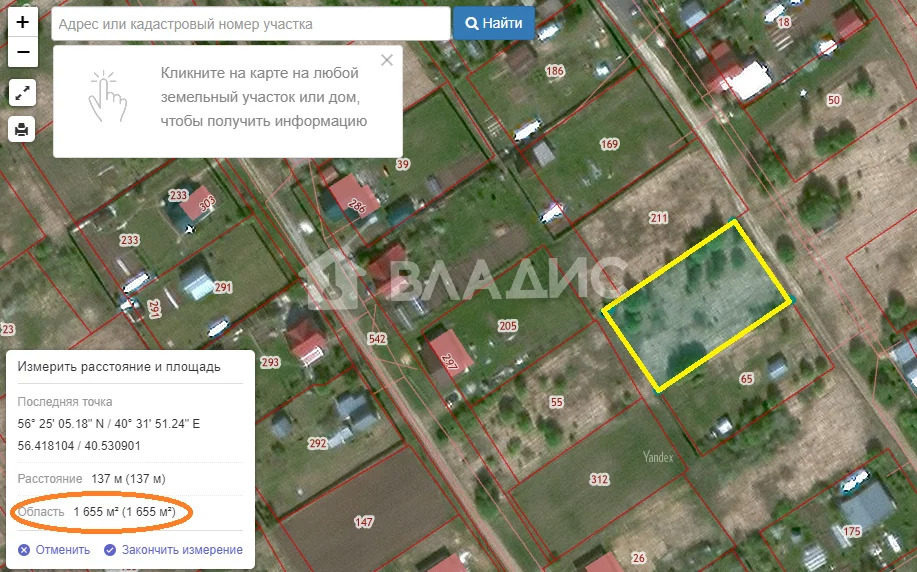
Task: Click the Найти search button
Action: (494, 23)
